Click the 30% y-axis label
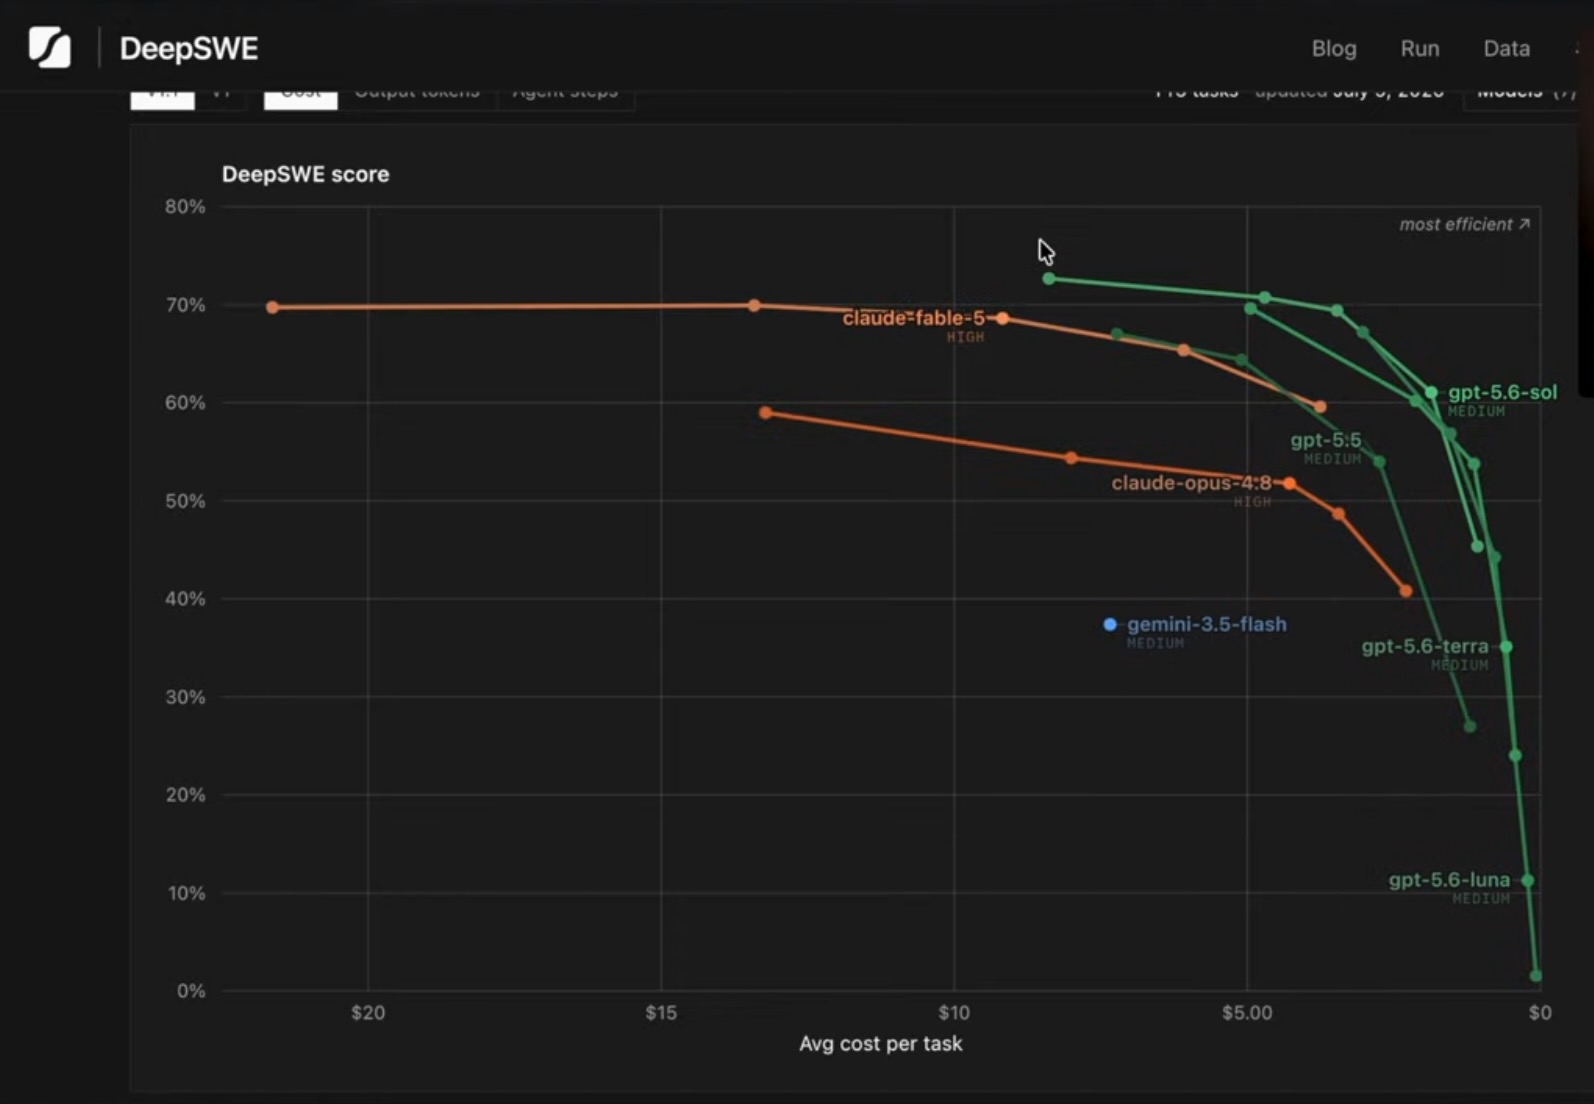This screenshot has width=1594, height=1104. [x=185, y=696]
